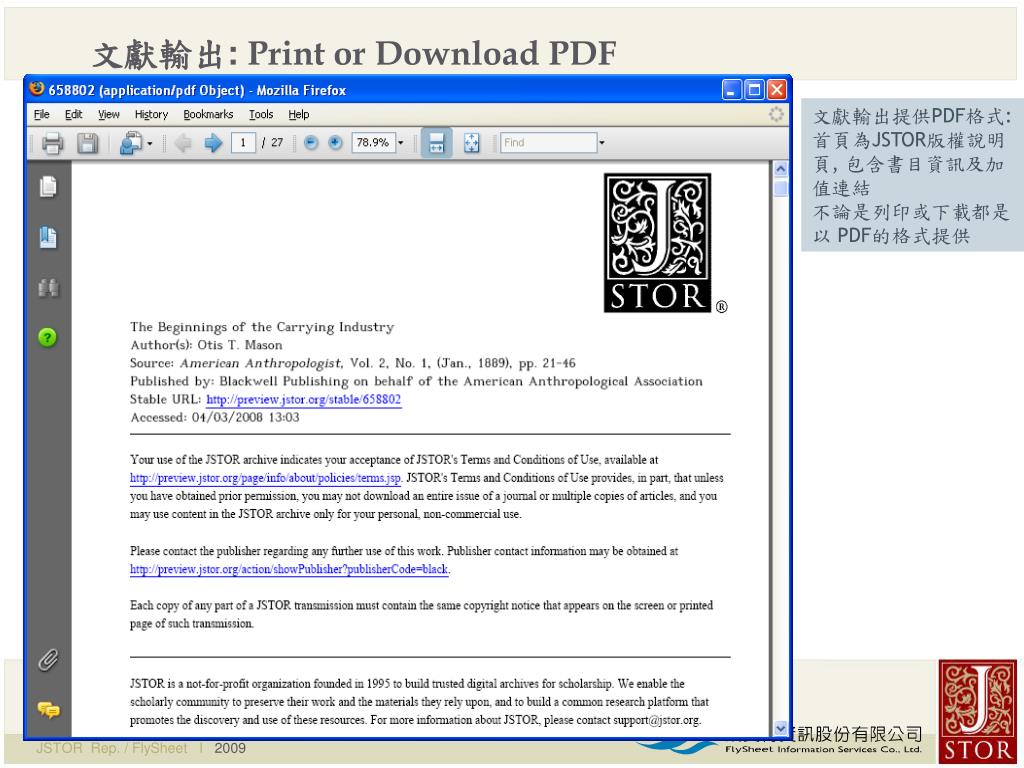Open the collaborate icon menu in the toolbar
The height and width of the screenshot is (768, 1024).
click(131, 142)
